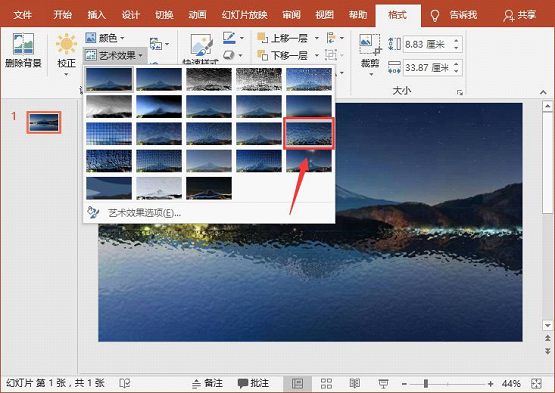Click the picture border pen icon
Viewport: 555px width, 393px height.
(229, 38)
